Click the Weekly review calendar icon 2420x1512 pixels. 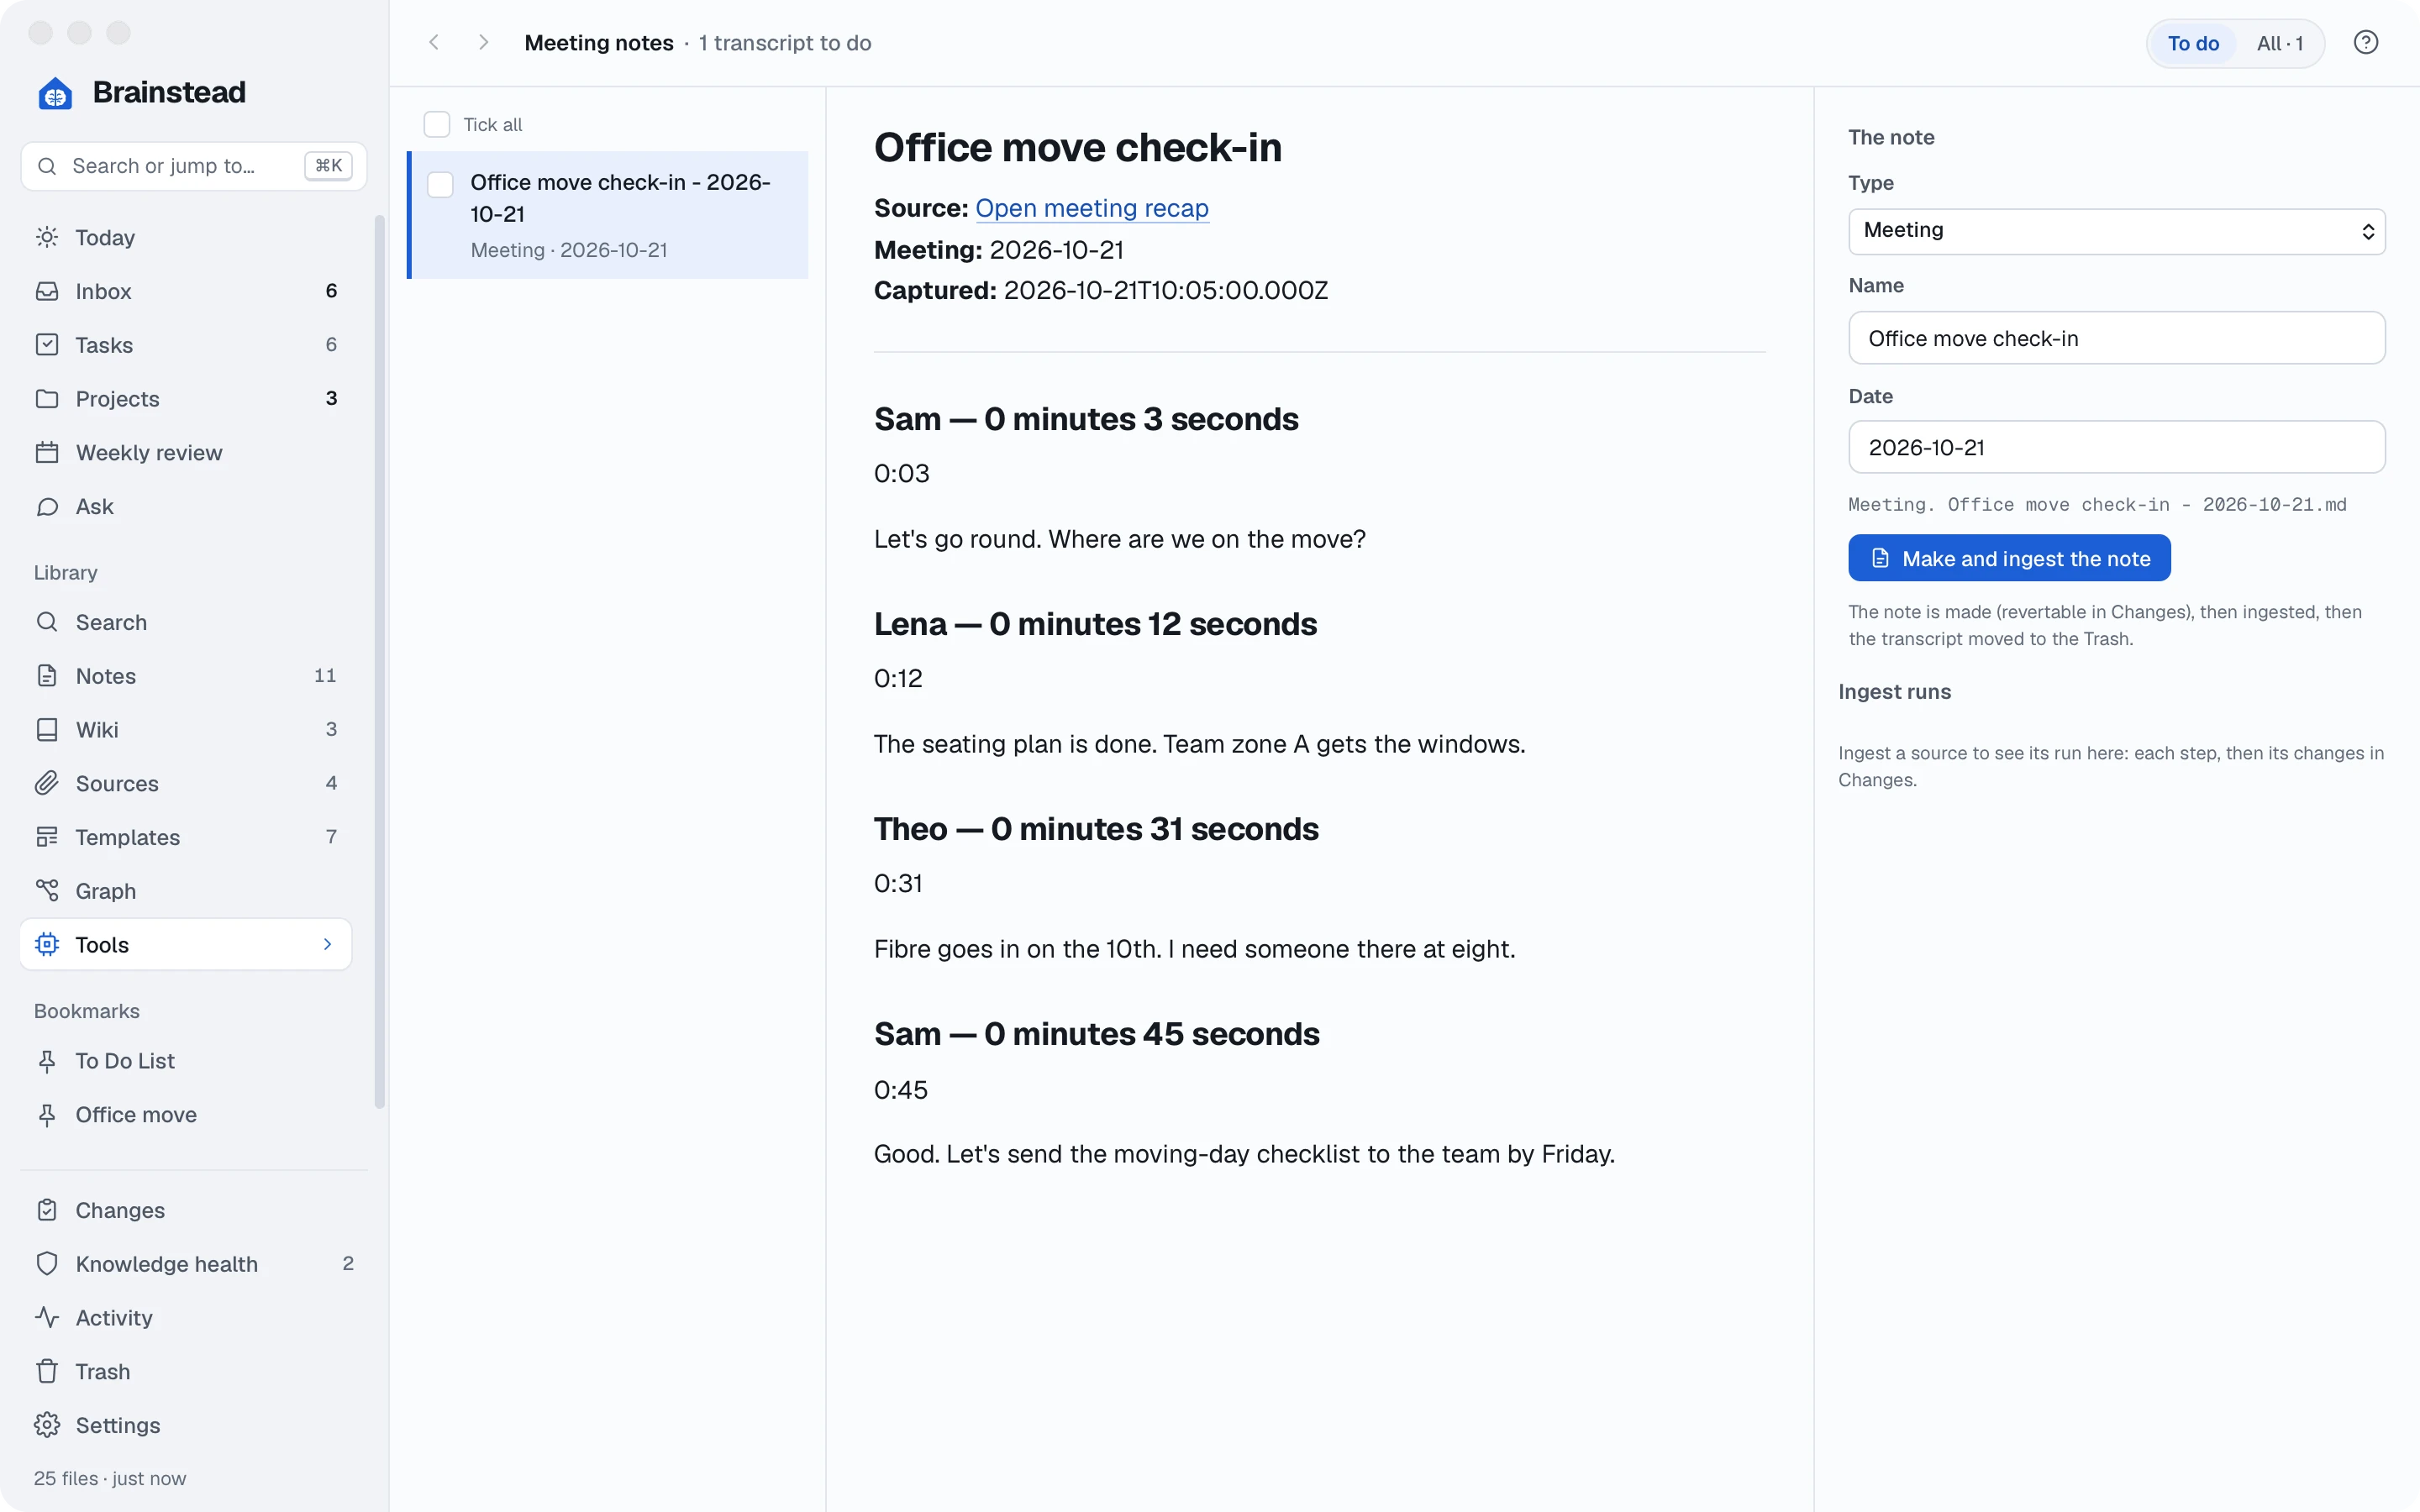pos(47,453)
